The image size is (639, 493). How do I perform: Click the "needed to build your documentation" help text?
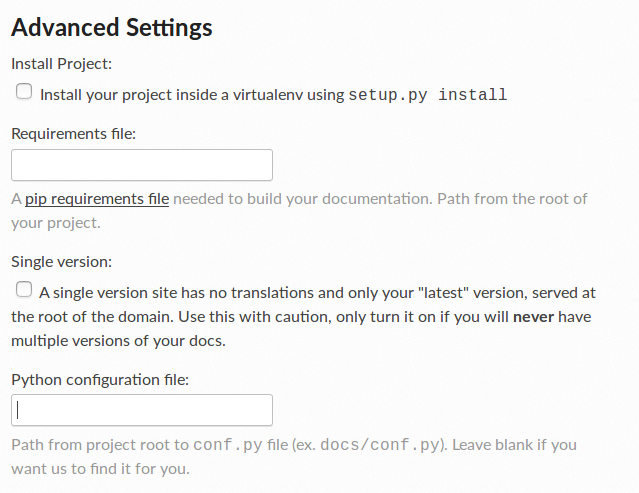tap(301, 199)
